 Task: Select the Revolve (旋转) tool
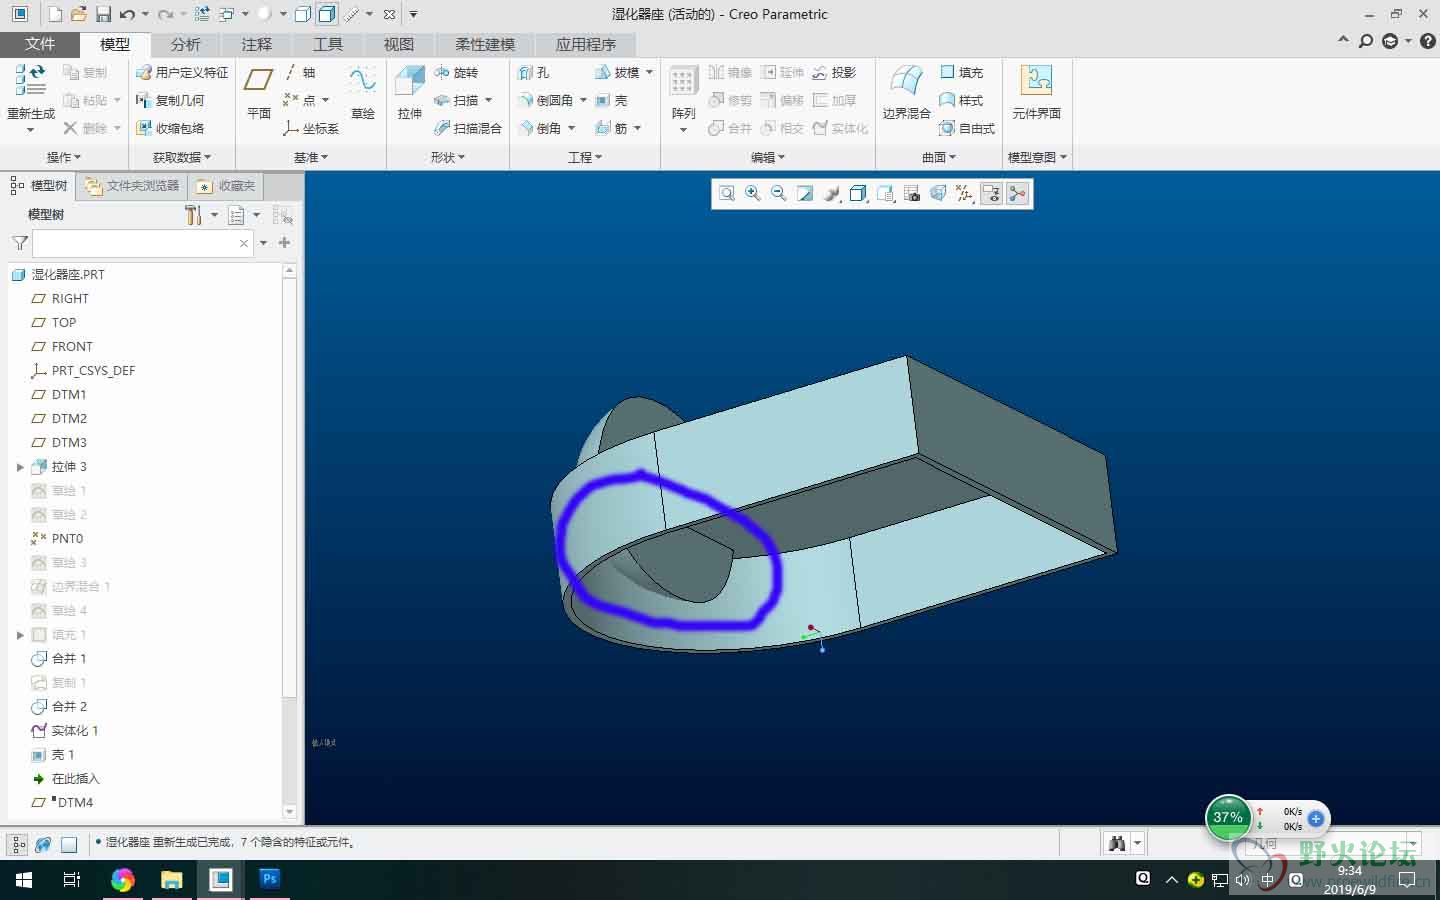(x=456, y=72)
